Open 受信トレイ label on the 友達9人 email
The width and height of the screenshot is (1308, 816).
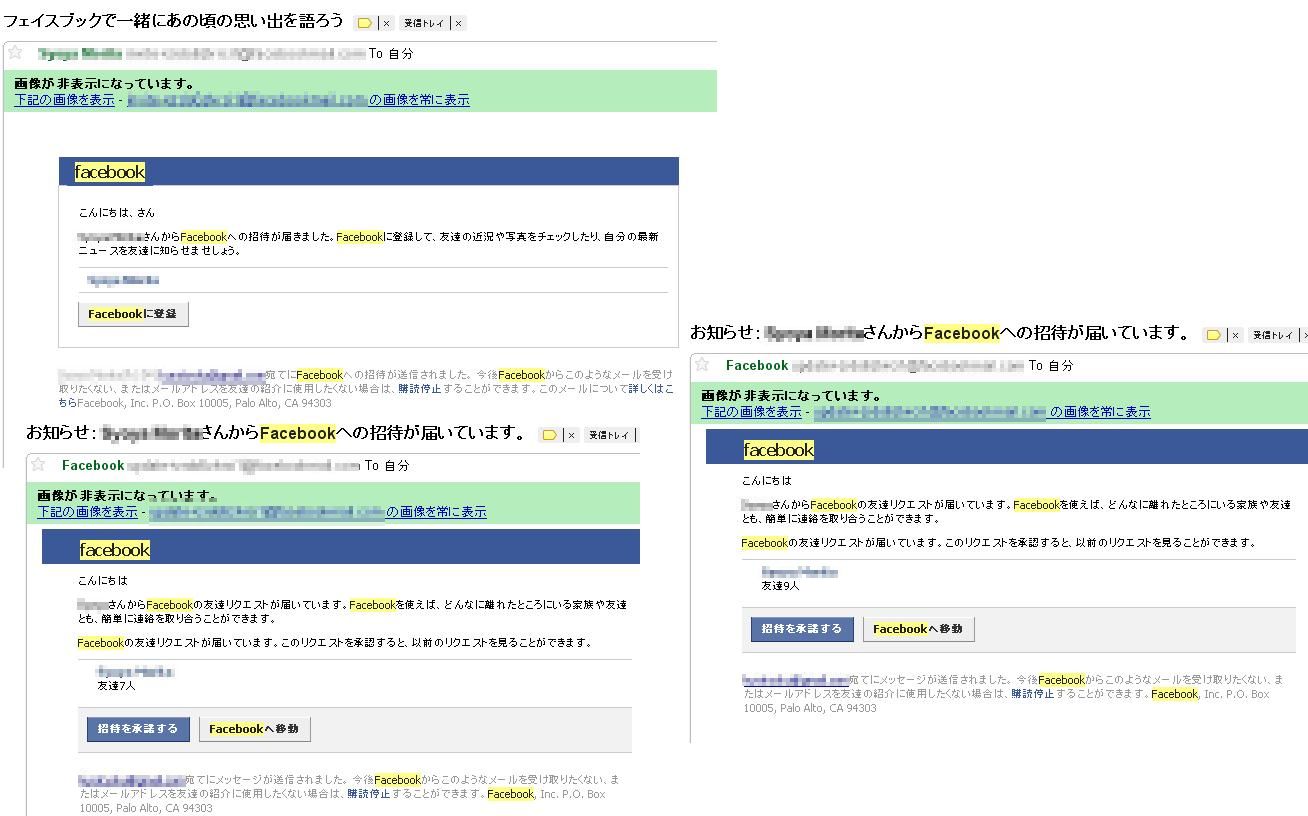point(1273,335)
